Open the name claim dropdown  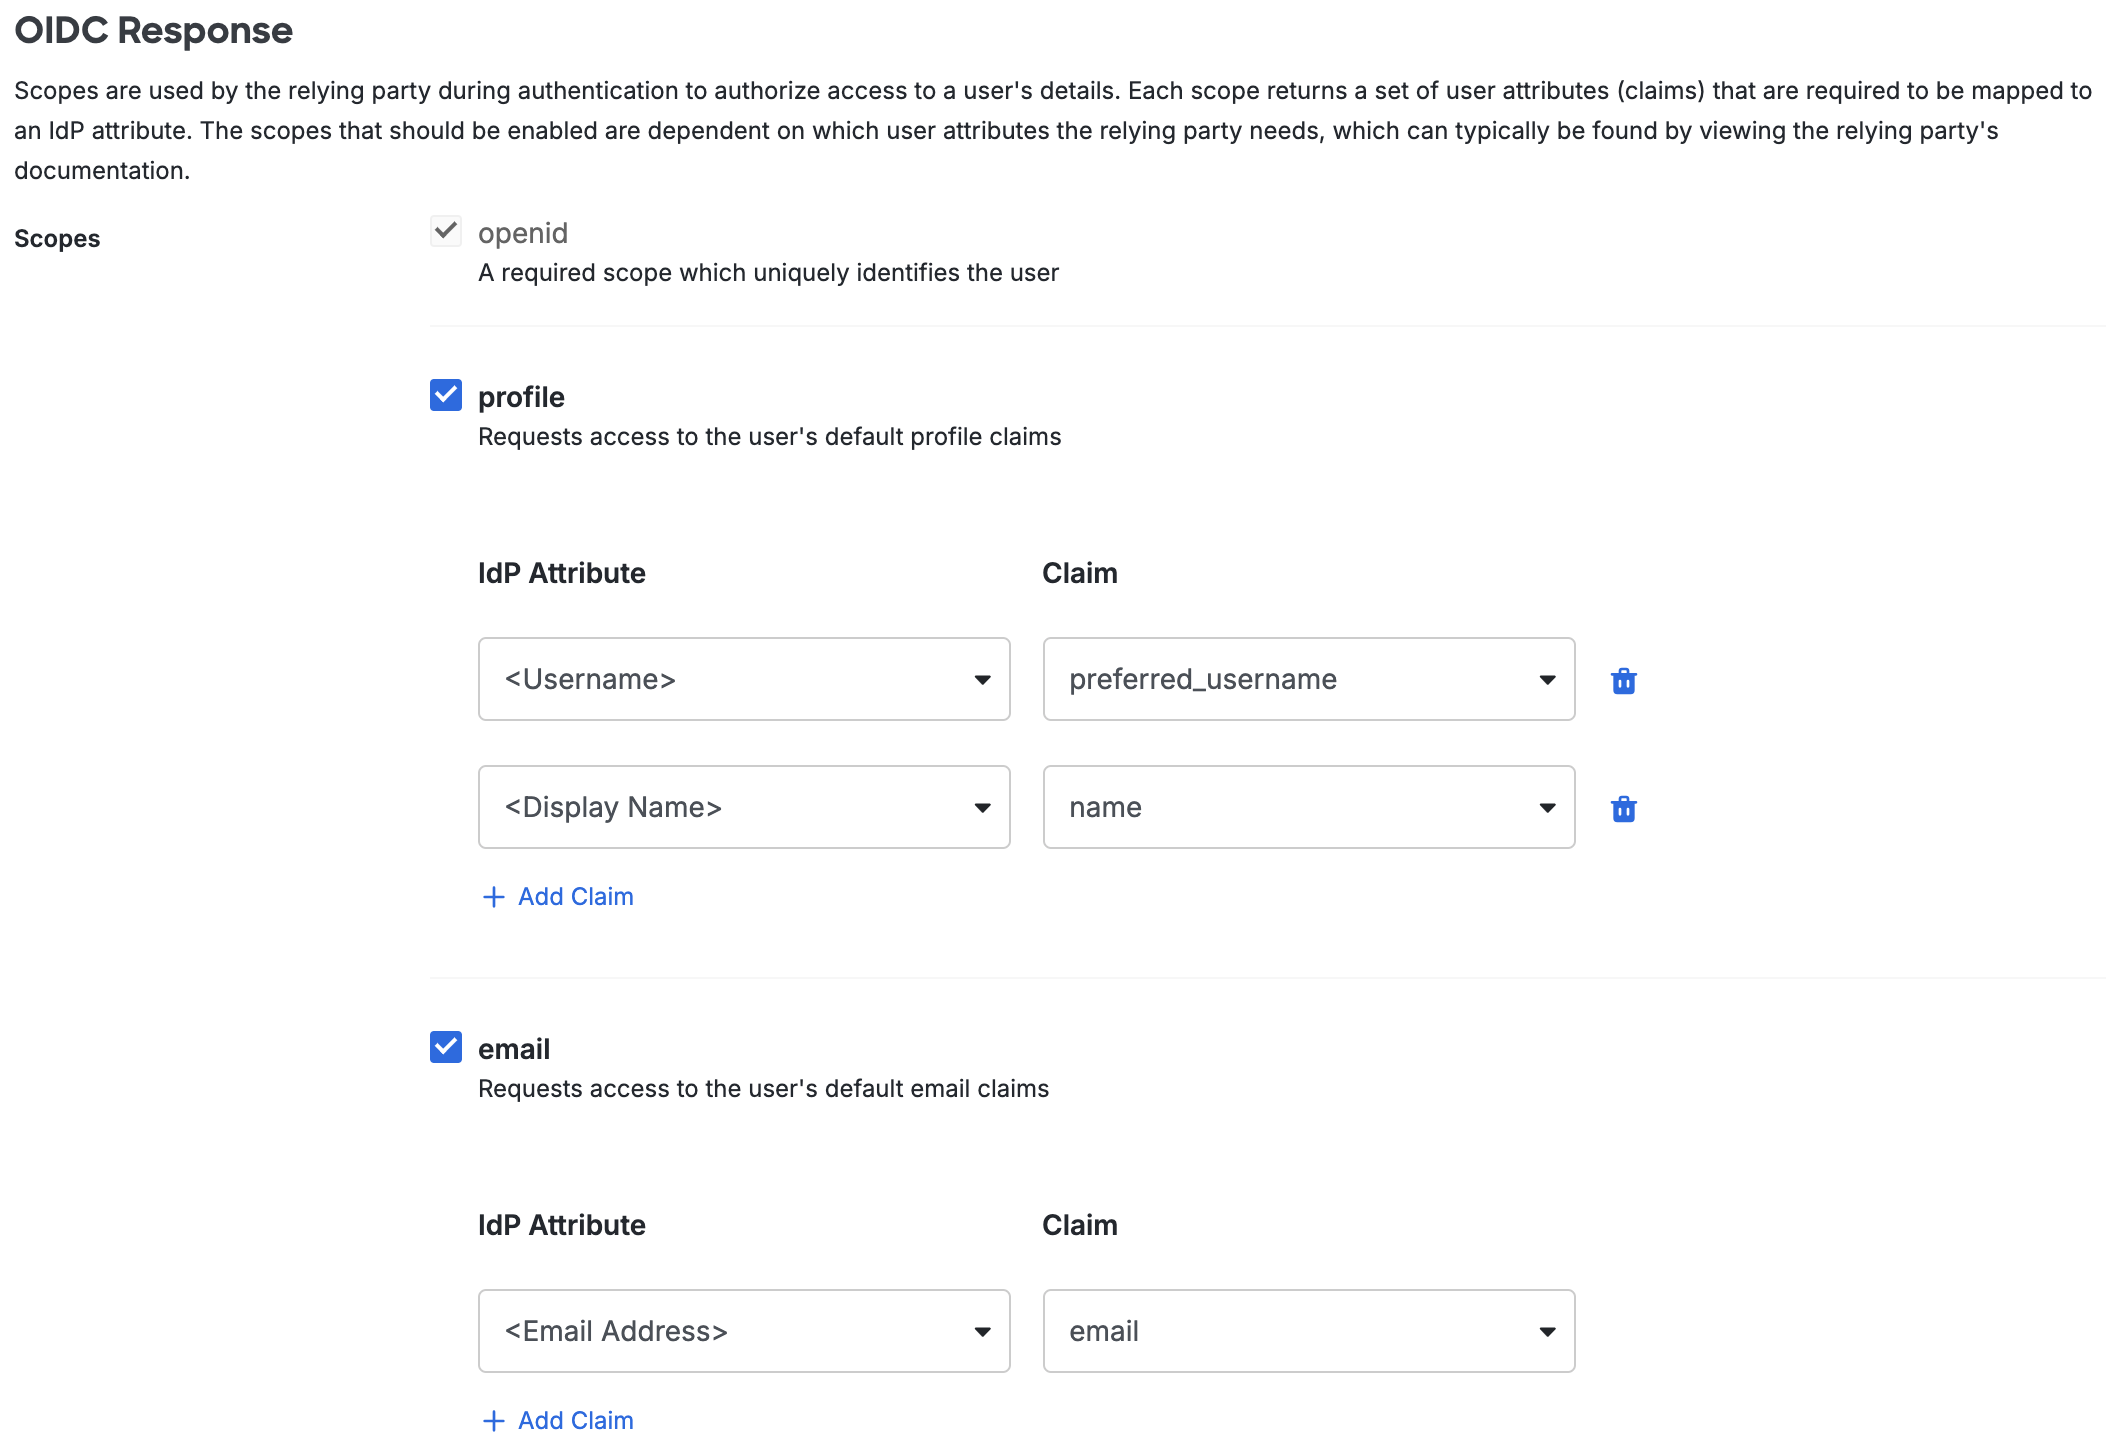[x=1309, y=807]
